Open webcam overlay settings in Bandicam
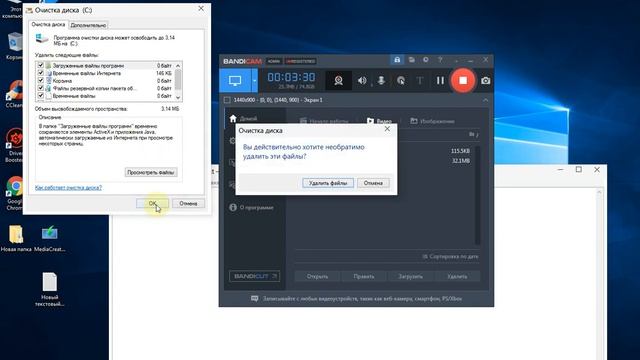Screen dimensions: 640x360 (x=338, y=80)
